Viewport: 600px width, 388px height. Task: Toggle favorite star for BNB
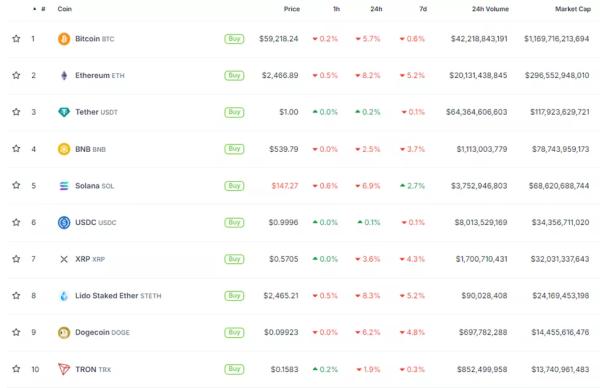coord(16,148)
